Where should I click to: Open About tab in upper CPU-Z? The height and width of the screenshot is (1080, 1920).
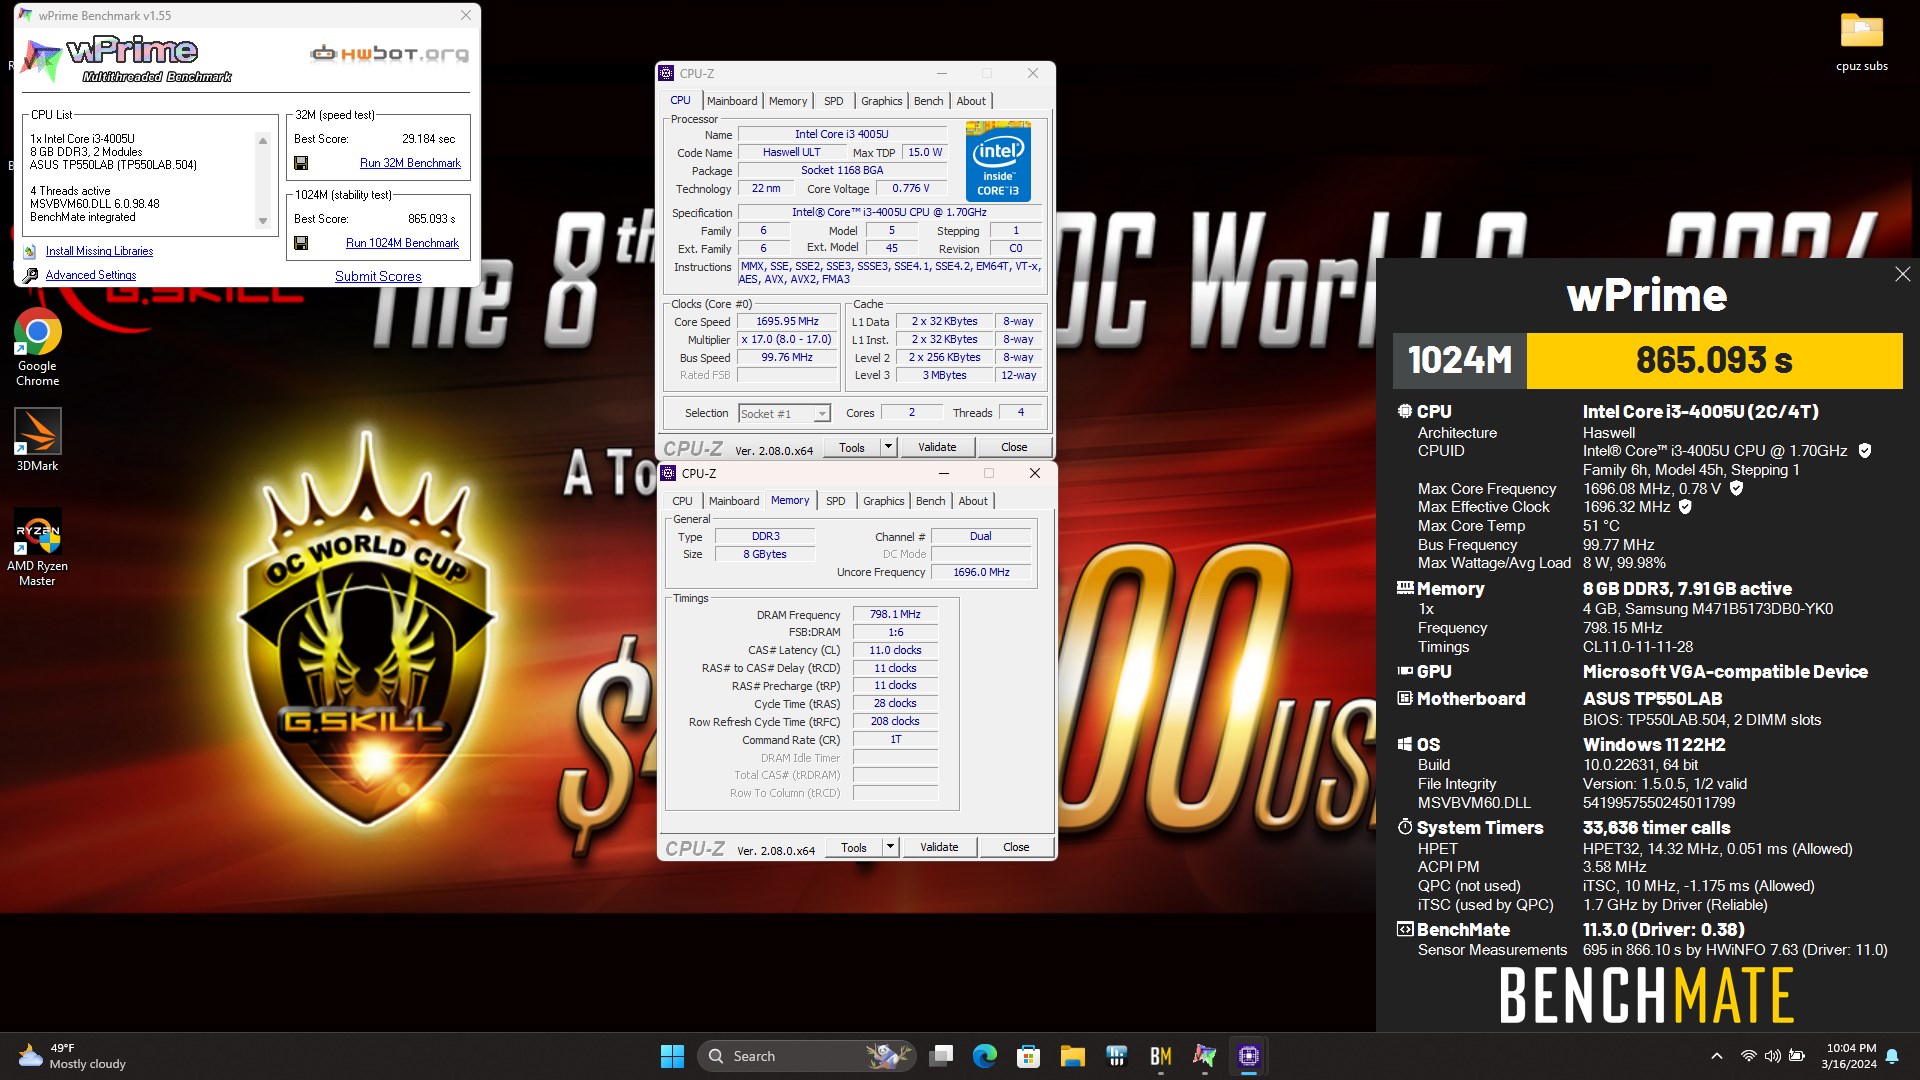[971, 101]
